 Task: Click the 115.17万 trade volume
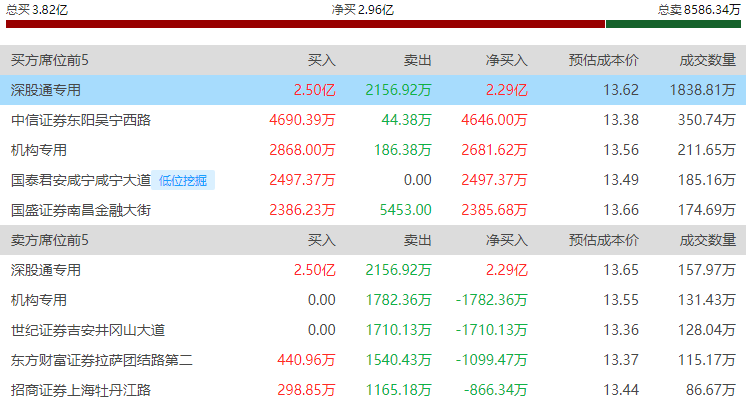tap(707, 360)
